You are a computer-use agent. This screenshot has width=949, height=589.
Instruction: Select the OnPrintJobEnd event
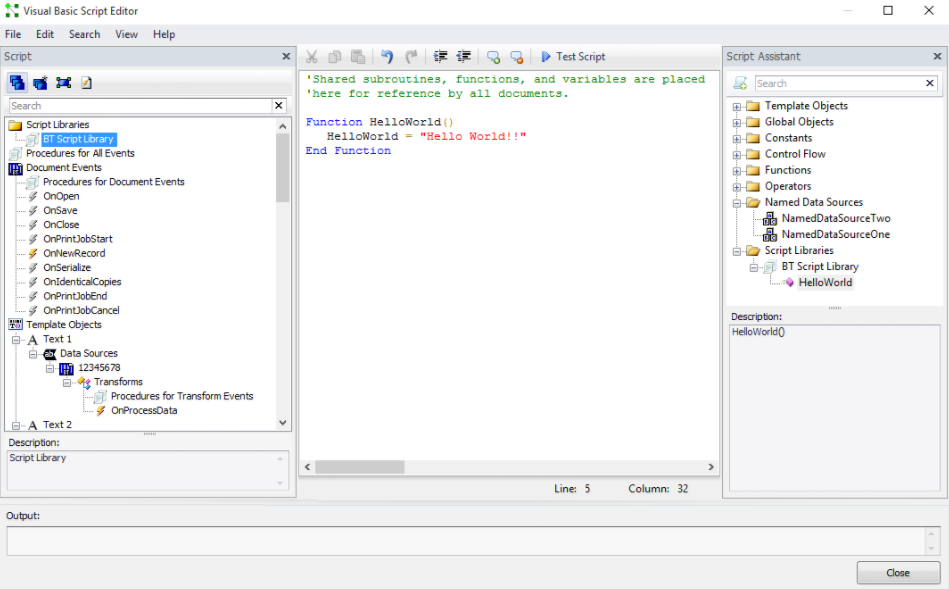(x=75, y=296)
